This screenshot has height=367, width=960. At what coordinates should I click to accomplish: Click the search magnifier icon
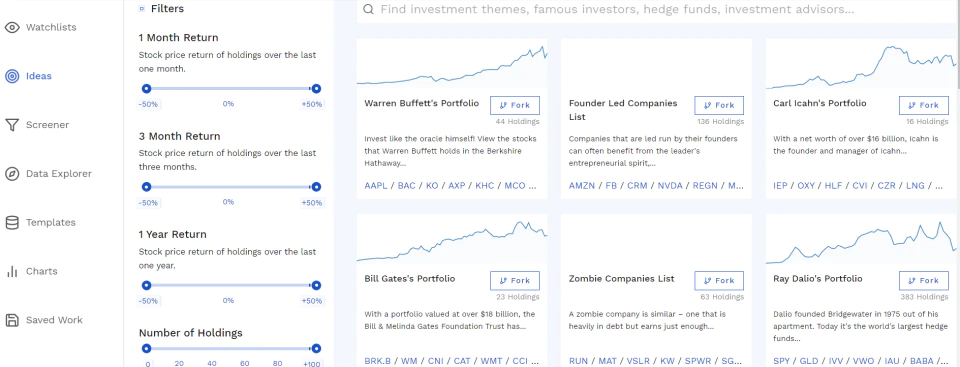click(x=368, y=9)
